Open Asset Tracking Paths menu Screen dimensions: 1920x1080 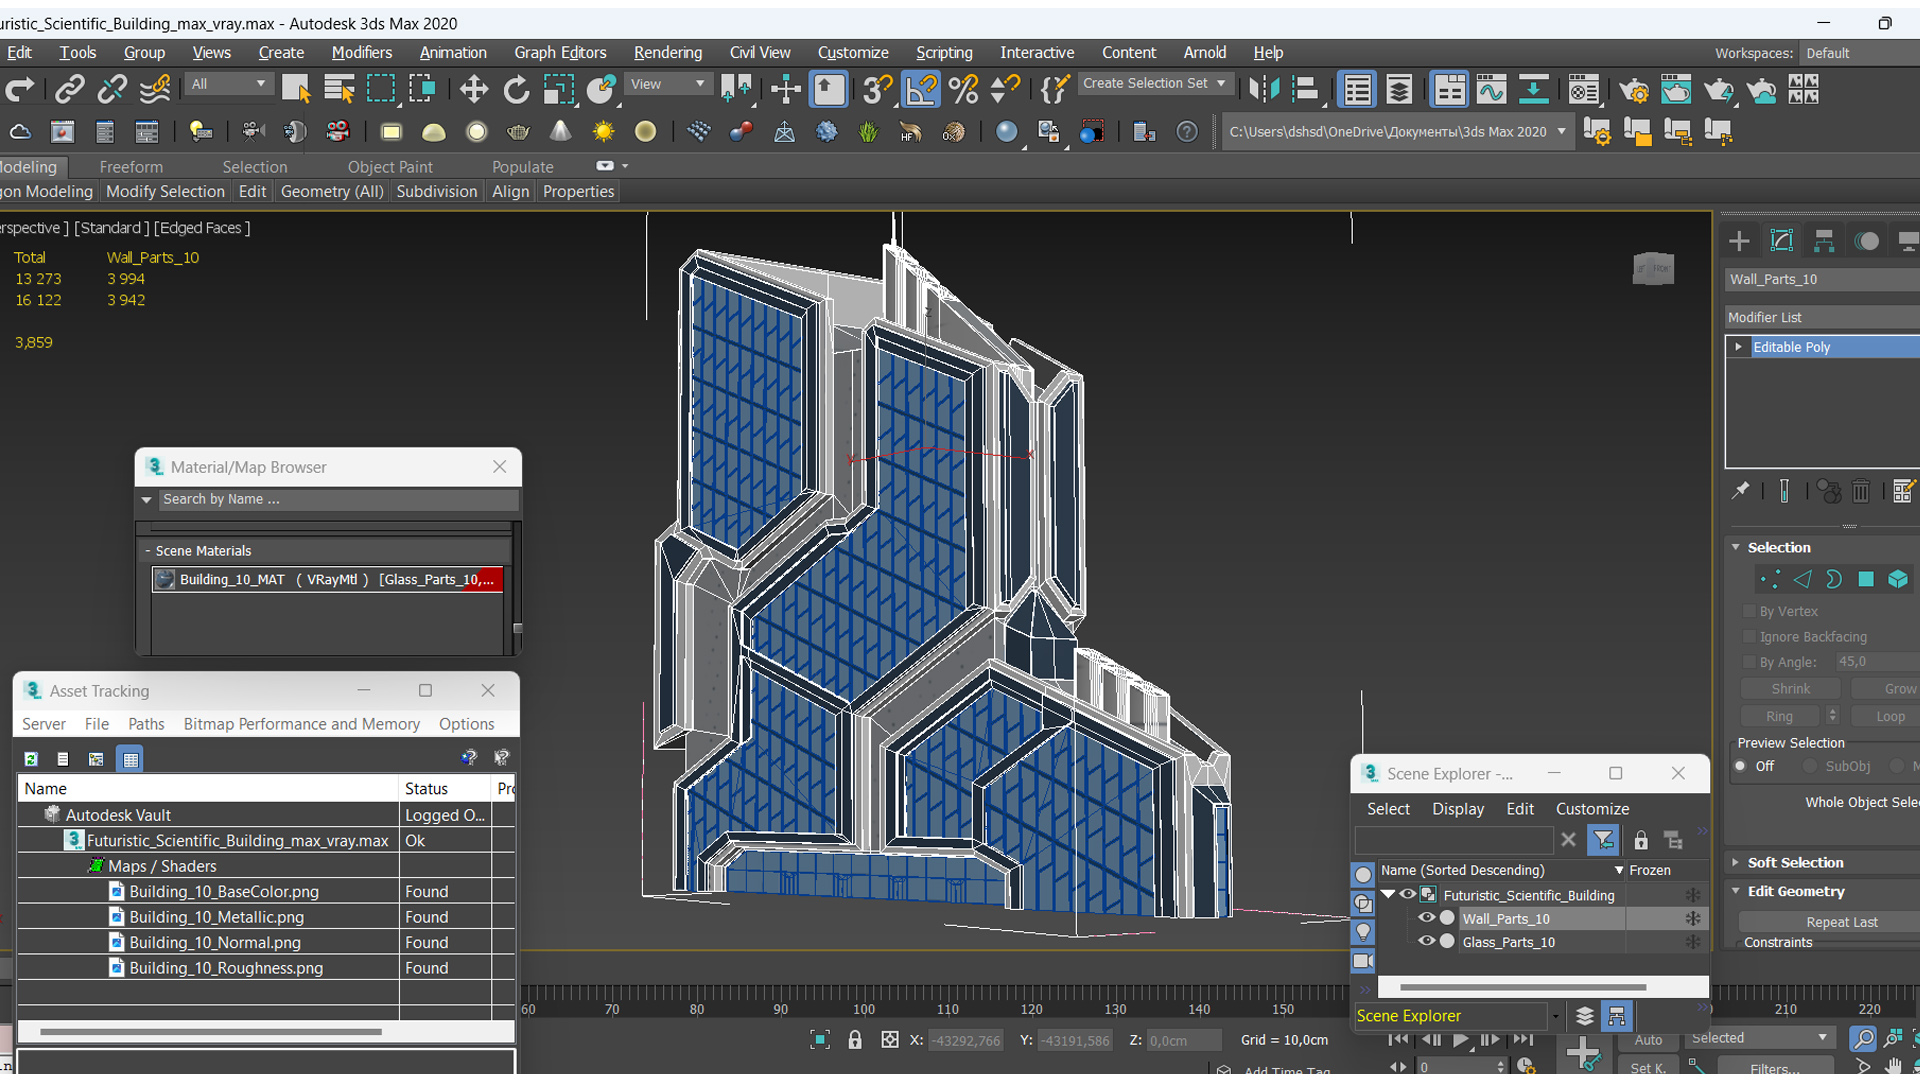(146, 724)
